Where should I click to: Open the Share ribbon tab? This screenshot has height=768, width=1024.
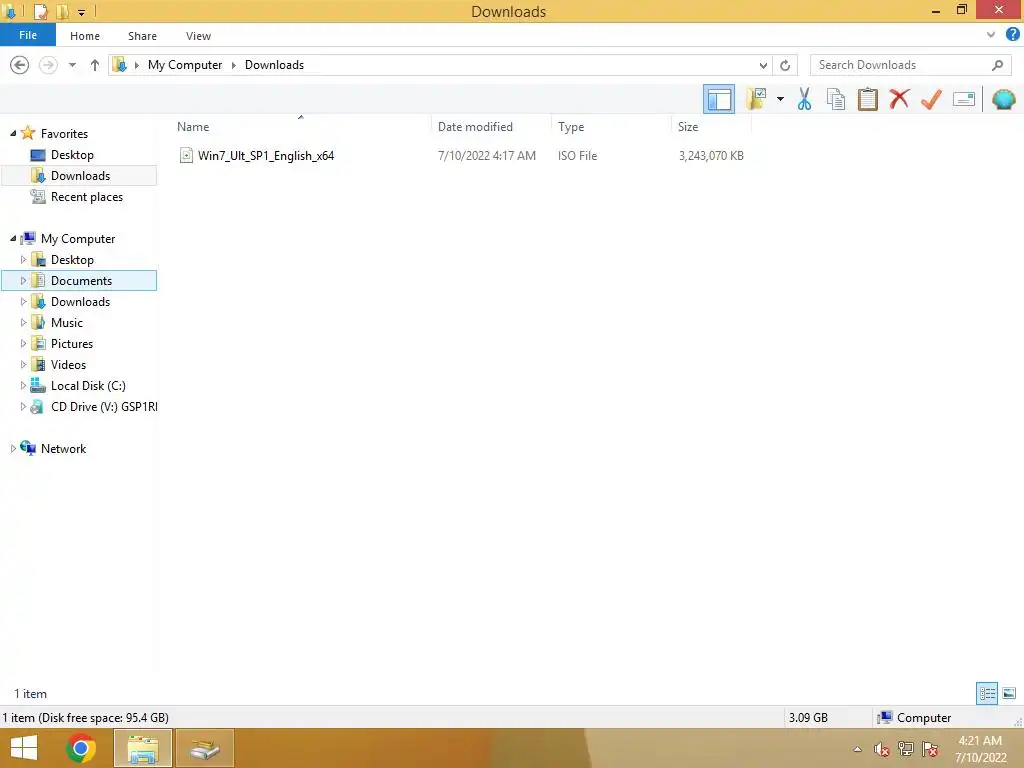pos(142,36)
